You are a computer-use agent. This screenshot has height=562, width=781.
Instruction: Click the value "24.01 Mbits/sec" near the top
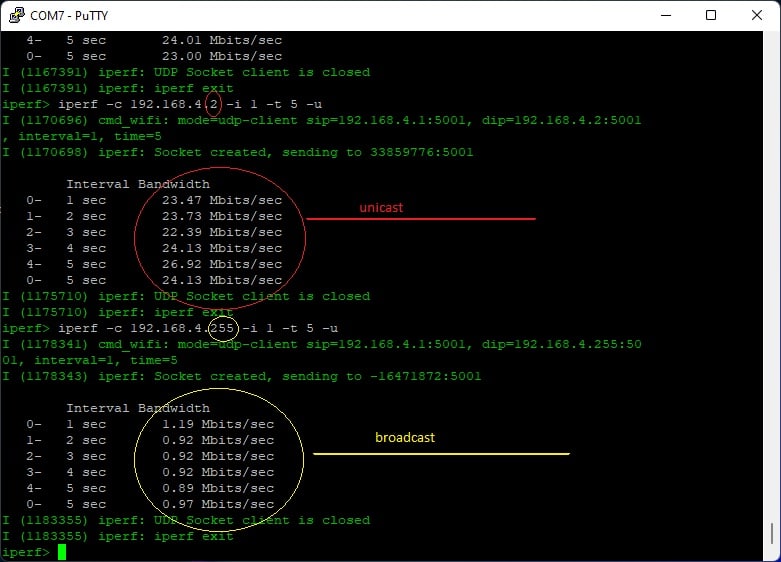coord(222,40)
